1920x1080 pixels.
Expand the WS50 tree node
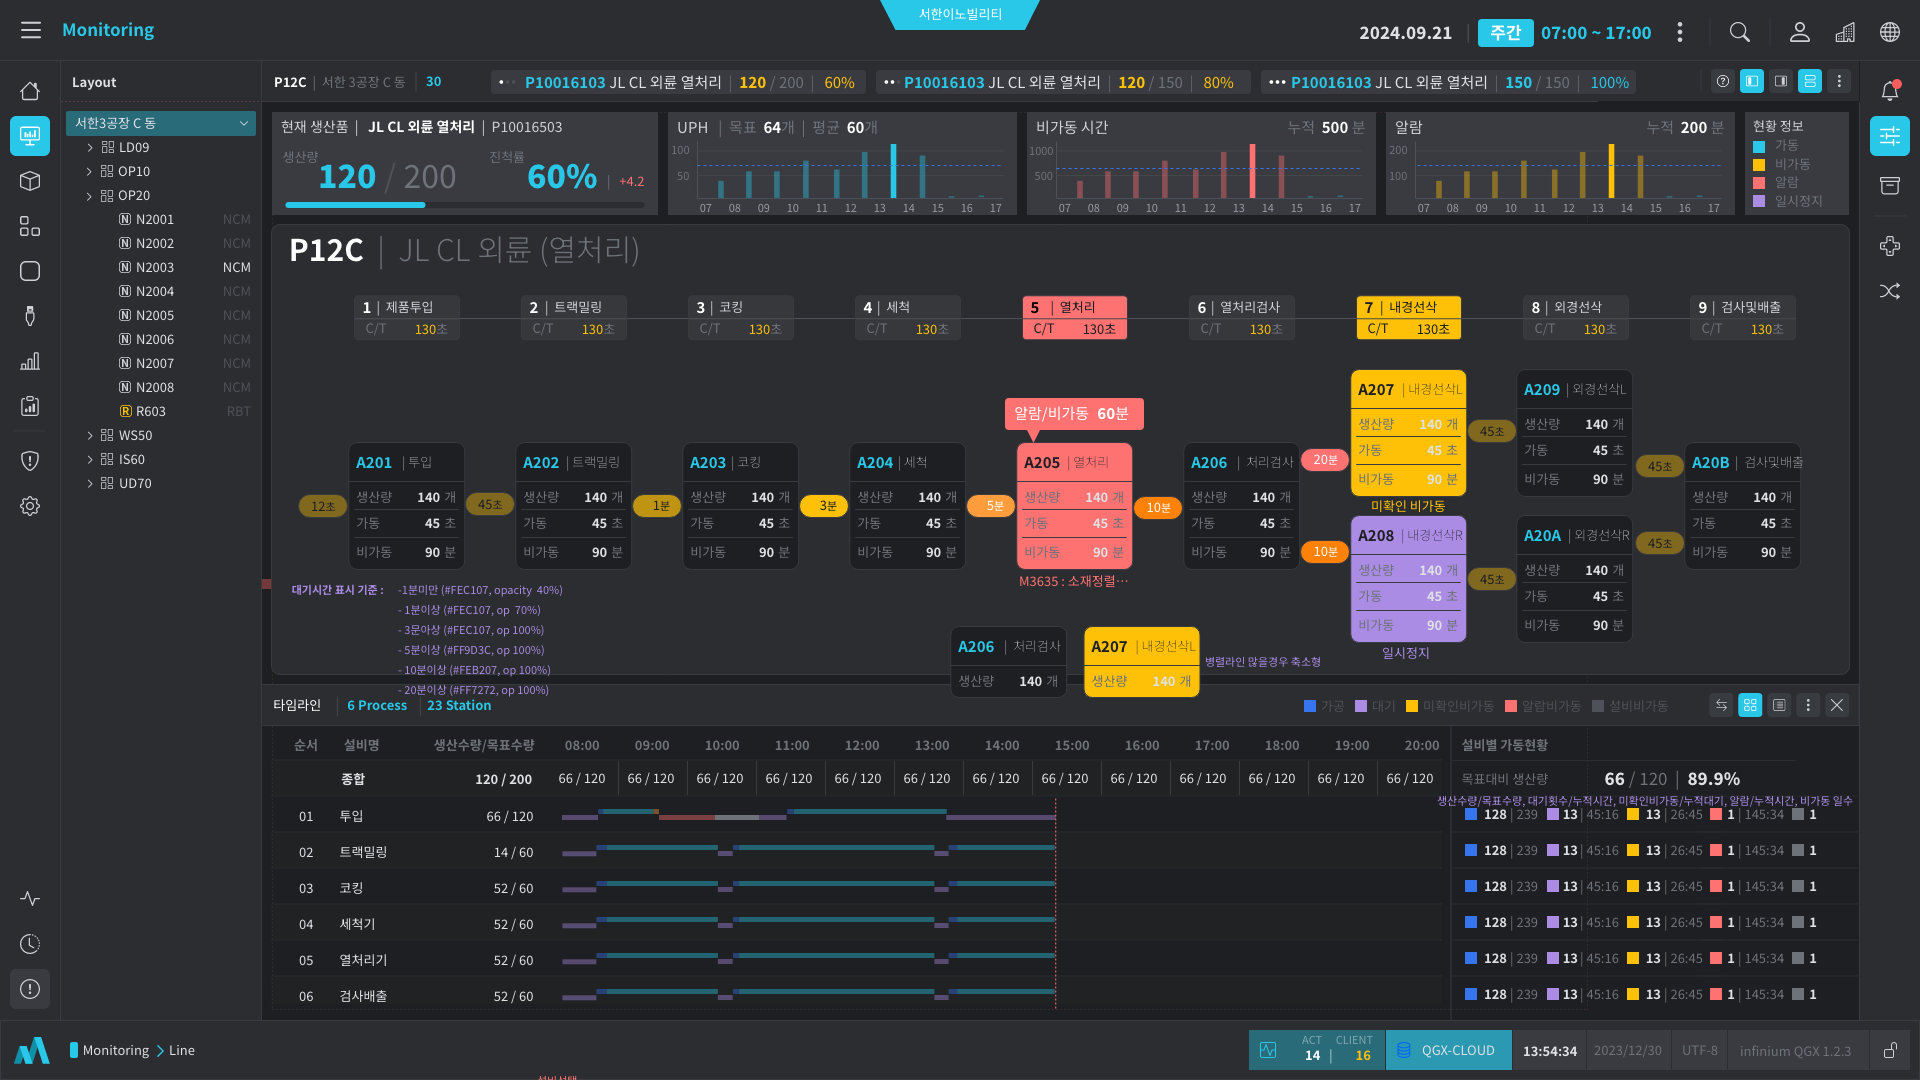[x=90, y=435]
